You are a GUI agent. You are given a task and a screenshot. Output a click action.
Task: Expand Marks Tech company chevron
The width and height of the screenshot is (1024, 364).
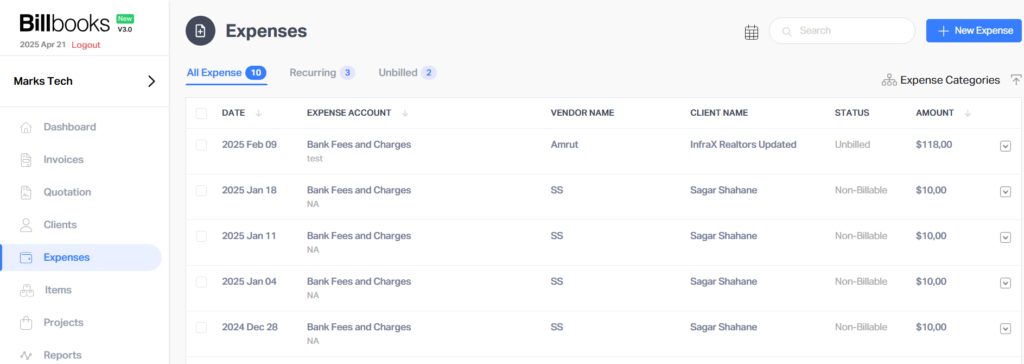[152, 82]
